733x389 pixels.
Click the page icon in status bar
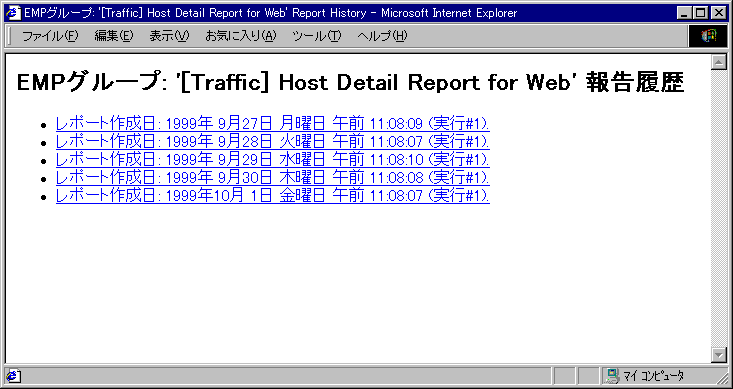14,375
